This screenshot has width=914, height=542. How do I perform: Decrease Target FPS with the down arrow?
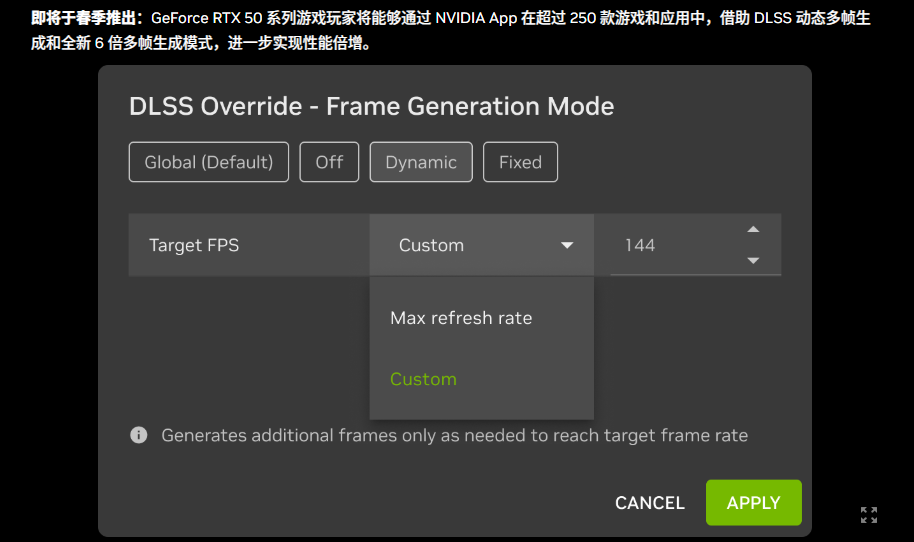753,261
